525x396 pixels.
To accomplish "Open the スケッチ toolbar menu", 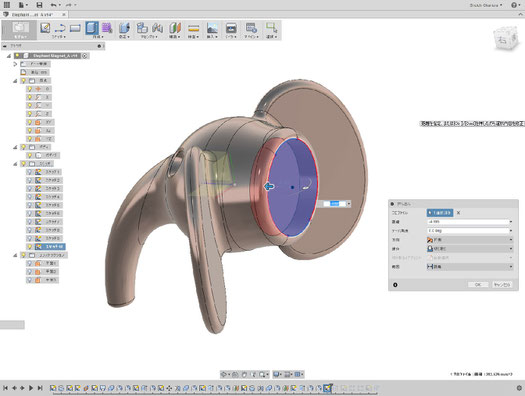I will tap(59, 36).
